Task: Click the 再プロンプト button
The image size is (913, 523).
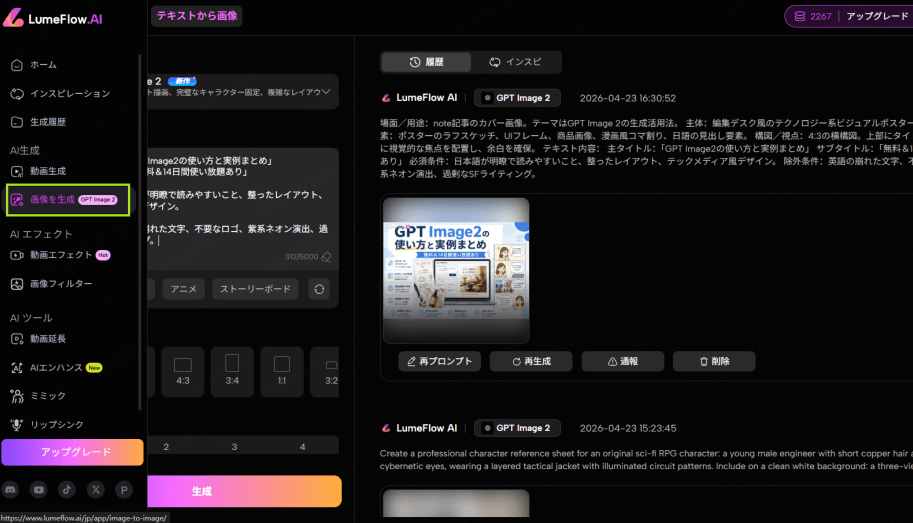Action: click(440, 361)
